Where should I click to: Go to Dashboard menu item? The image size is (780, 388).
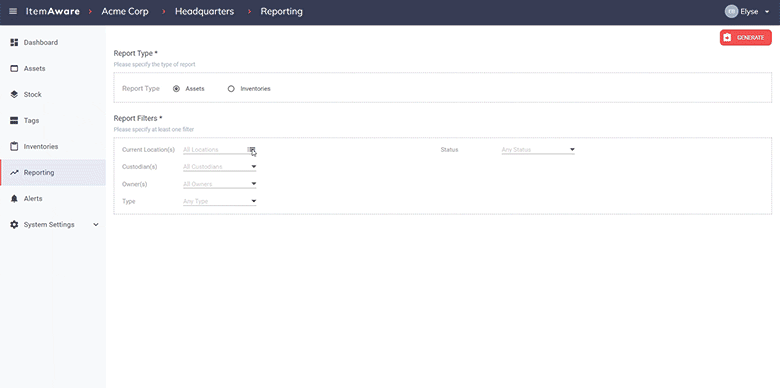[x=53, y=42]
